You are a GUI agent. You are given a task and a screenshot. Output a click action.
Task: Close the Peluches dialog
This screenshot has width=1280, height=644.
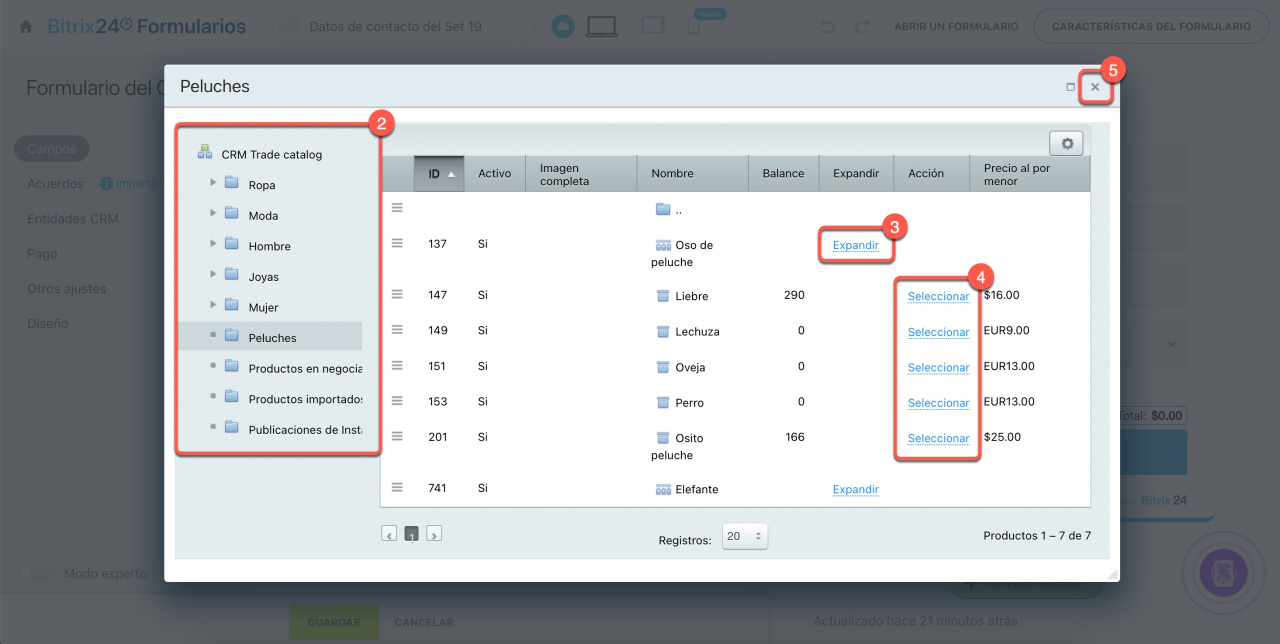[1095, 87]
